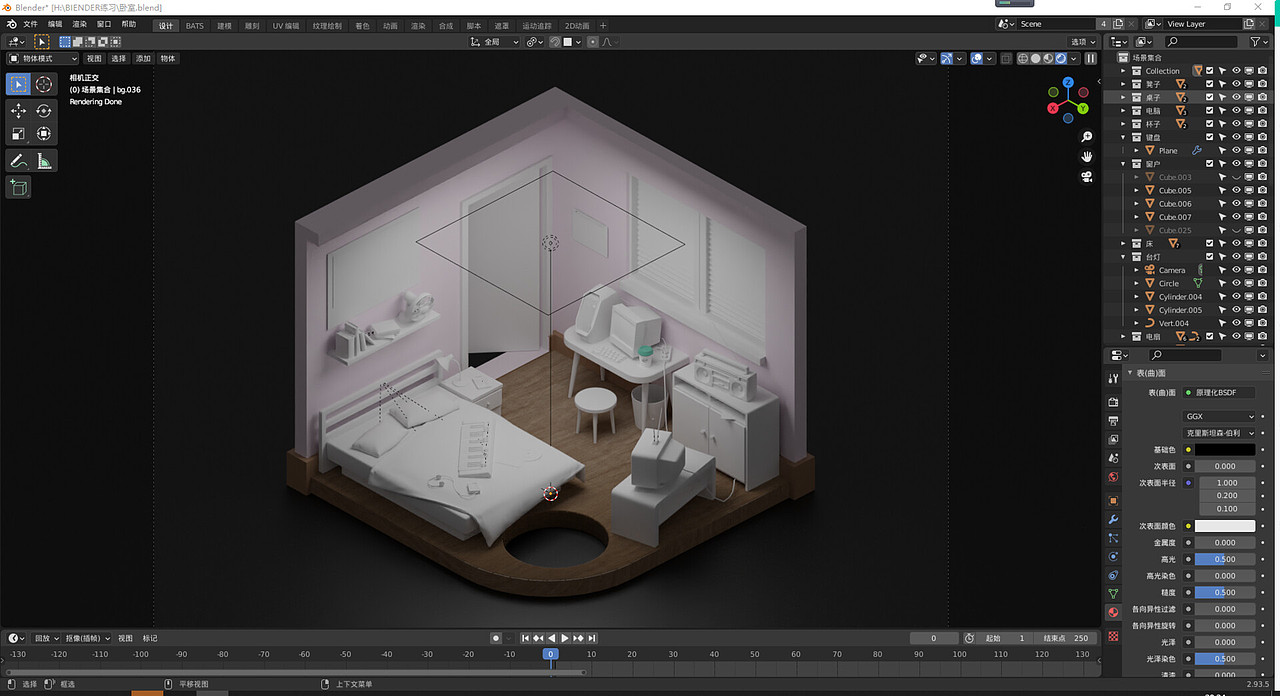This screenshot has height=696, width=1280.
Task: Open the Material properties tab icon
Action: pyautogui.click(x=1113, y=613)
